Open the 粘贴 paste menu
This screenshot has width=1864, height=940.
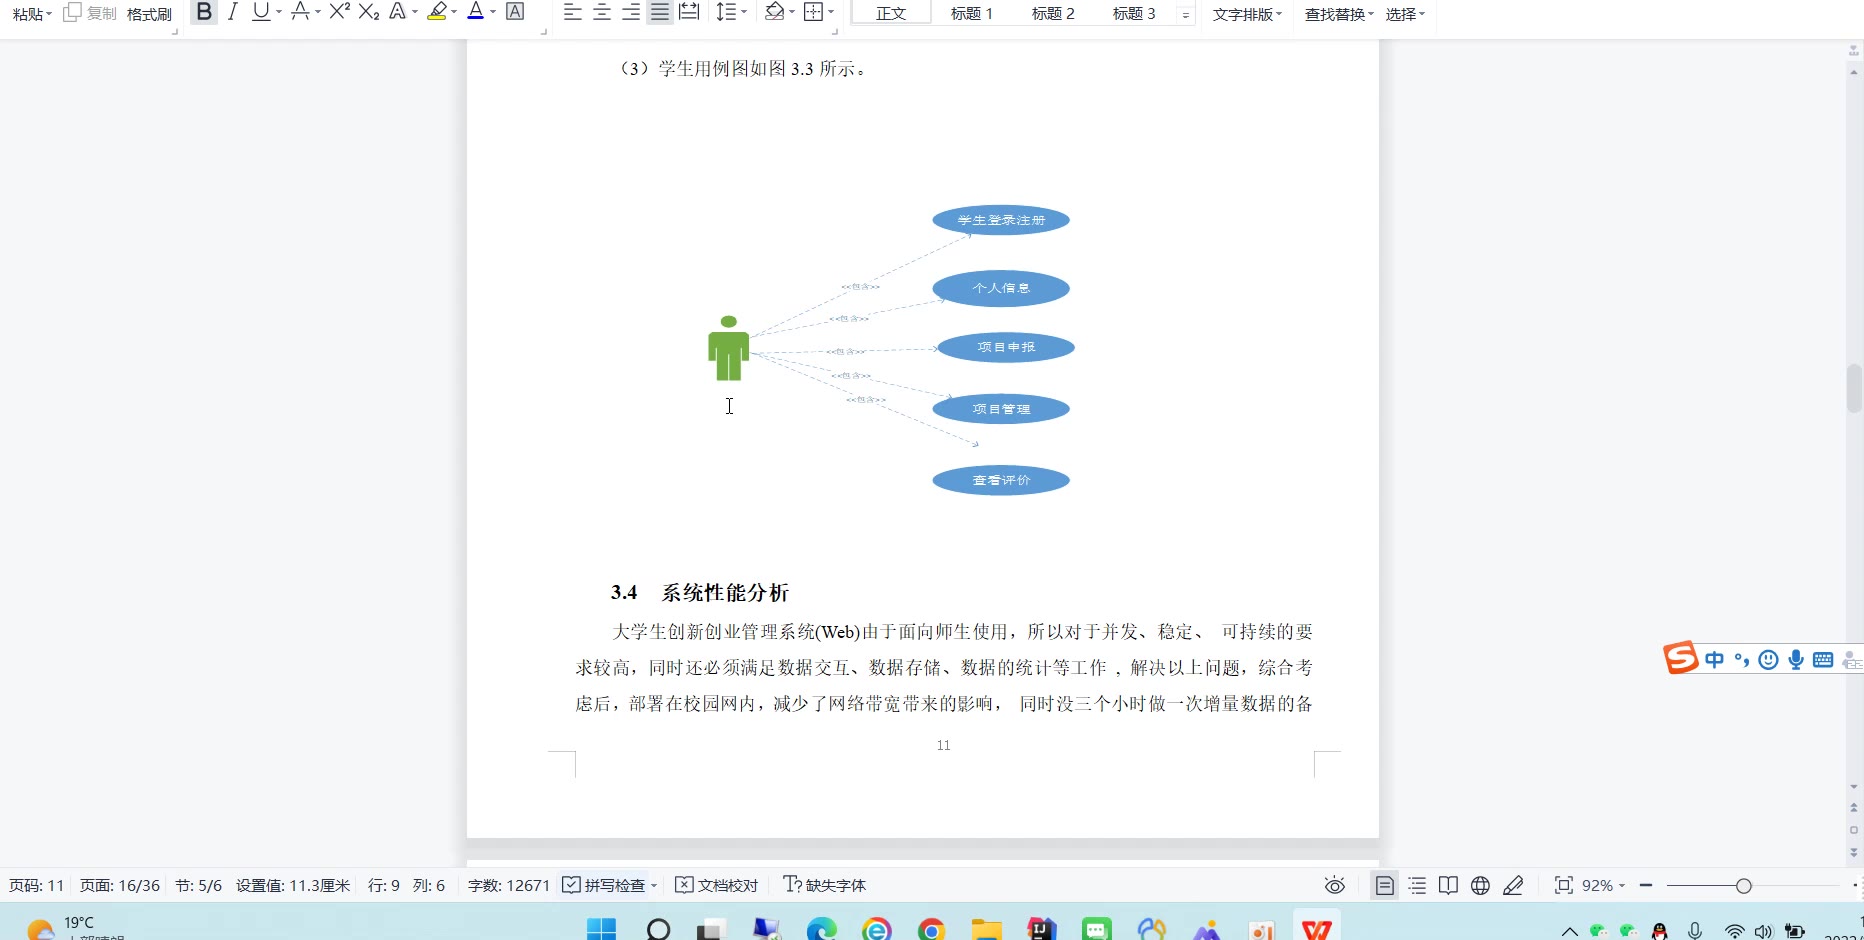click(x=32, y=14)
